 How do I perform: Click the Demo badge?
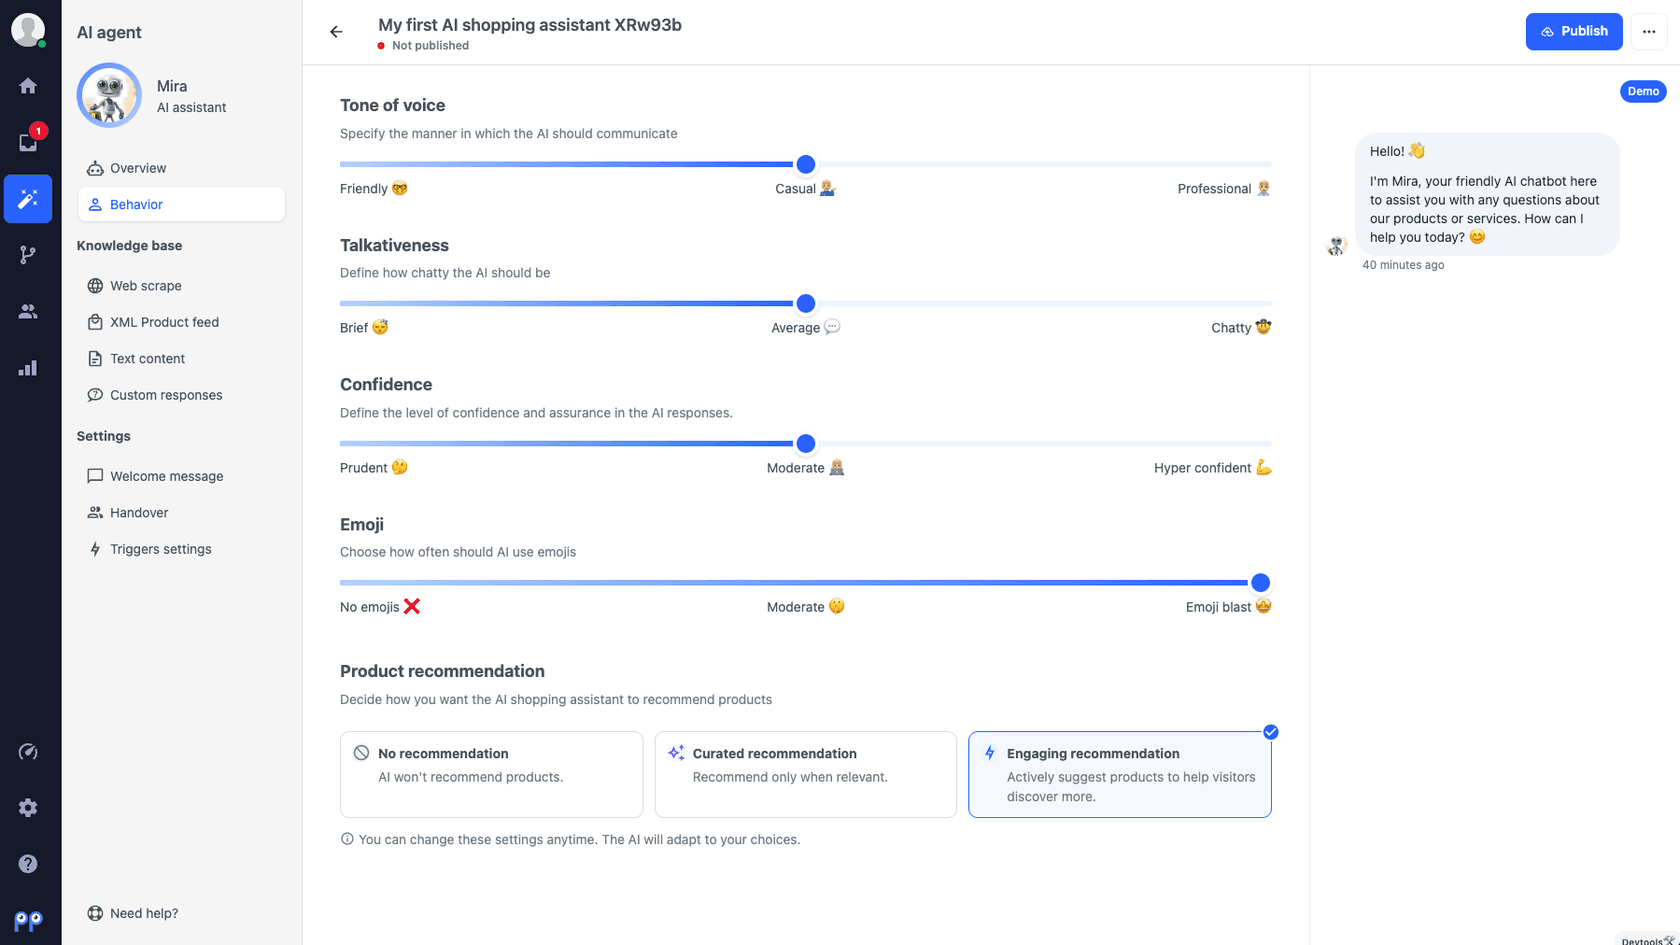tap(1643, 91)
